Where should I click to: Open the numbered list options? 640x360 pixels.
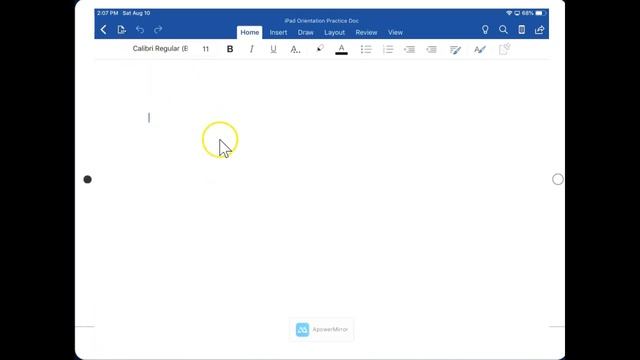pos(388,49)
